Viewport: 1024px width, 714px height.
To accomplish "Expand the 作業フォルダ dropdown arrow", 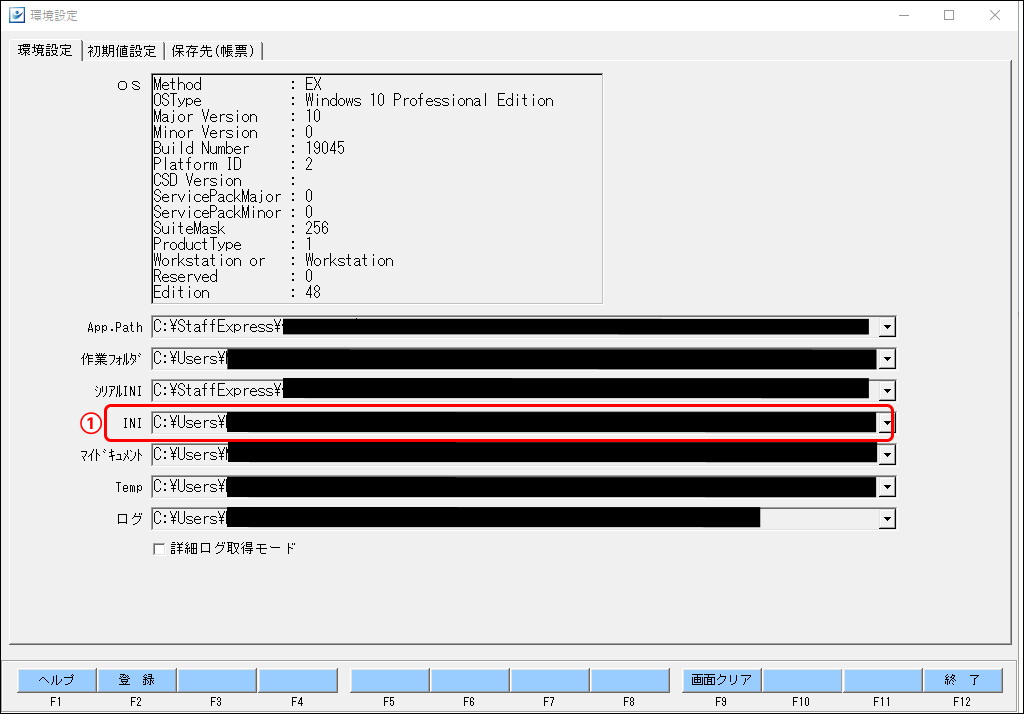I will point(887,359).
